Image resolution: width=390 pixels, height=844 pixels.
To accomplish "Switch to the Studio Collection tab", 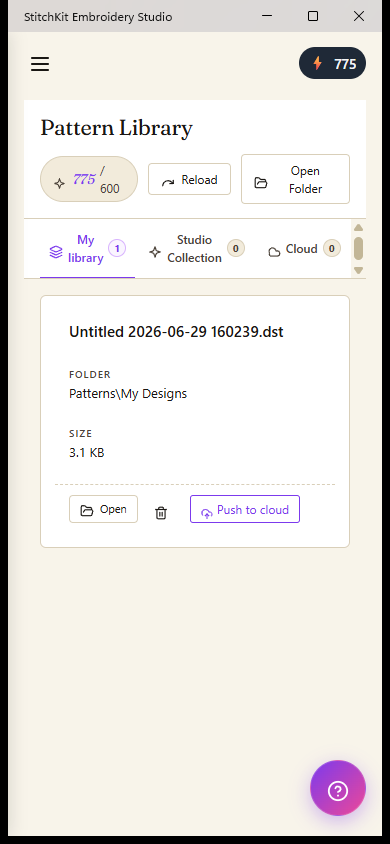I will coord(196,249).
